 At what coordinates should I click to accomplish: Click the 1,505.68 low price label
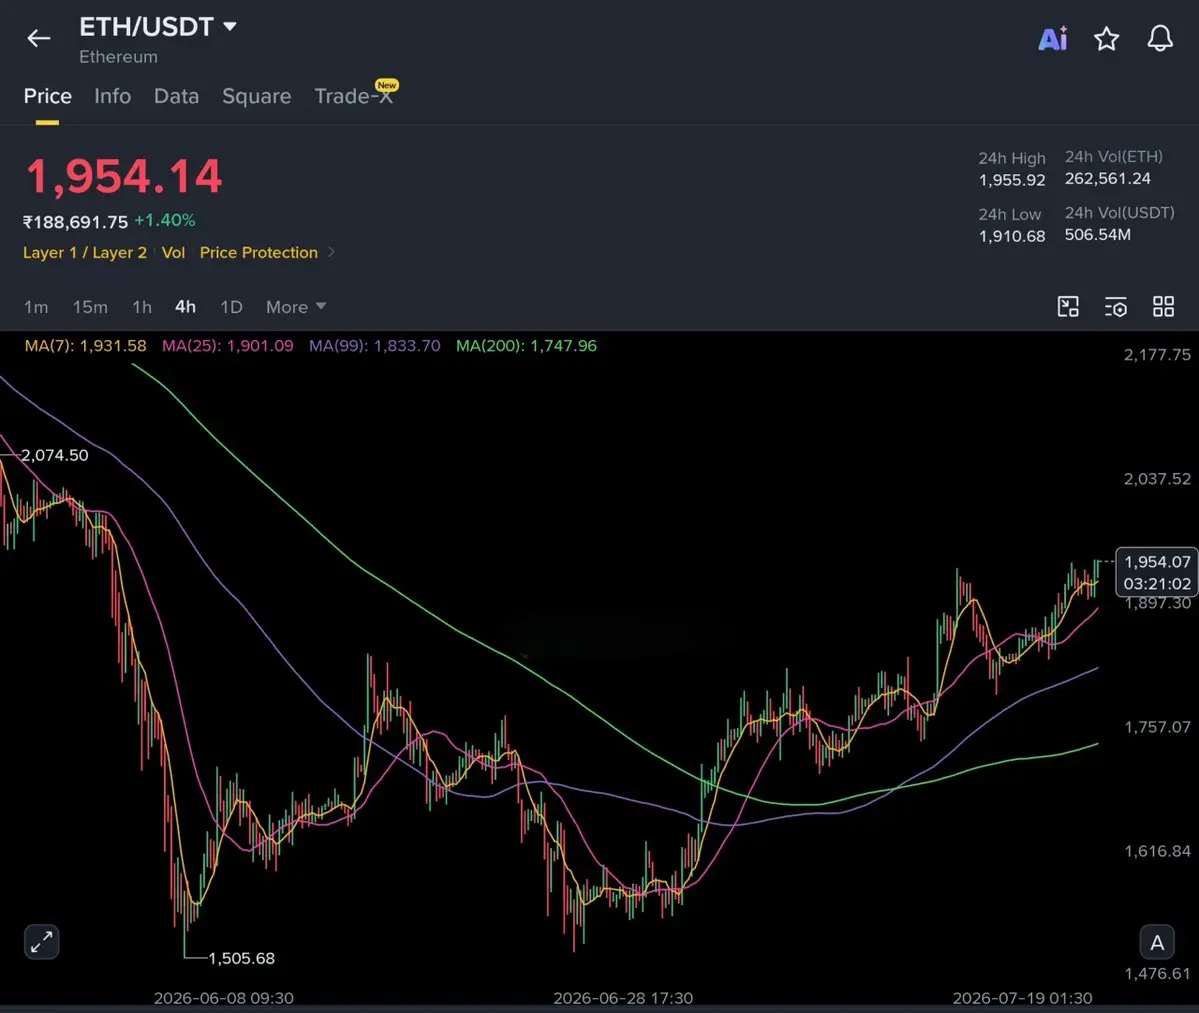(241, 958)
